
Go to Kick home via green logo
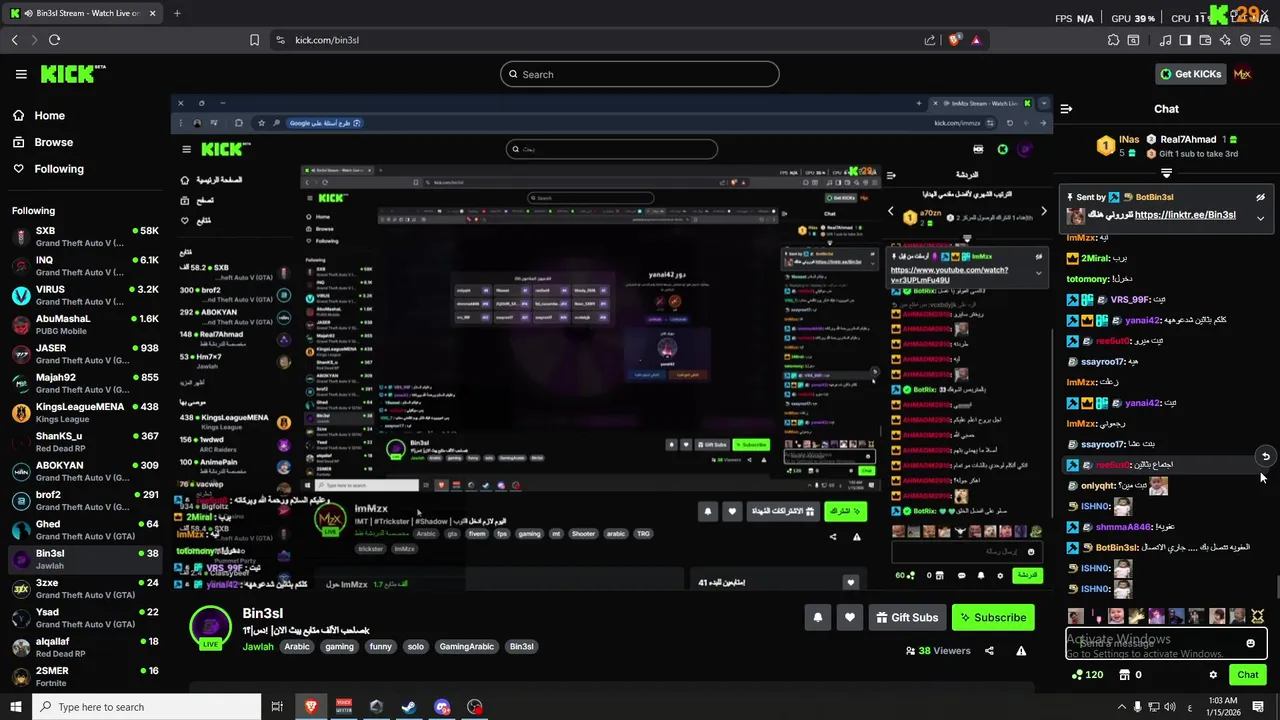click(72, 74)
